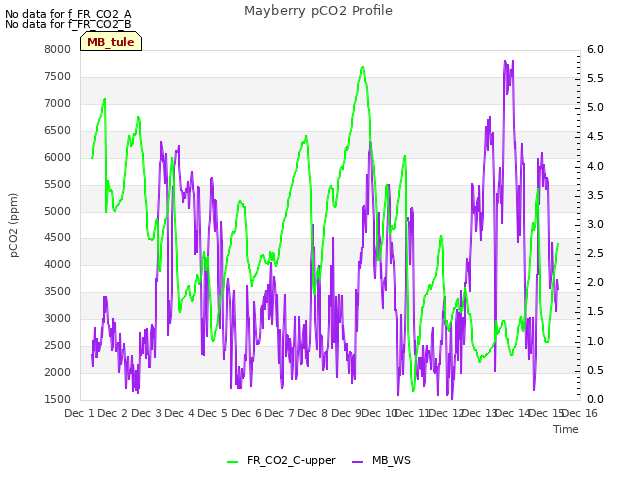Click the 3500 left-axis value
The height and width of the screenshot is (480, 640).
coord(58,291)
